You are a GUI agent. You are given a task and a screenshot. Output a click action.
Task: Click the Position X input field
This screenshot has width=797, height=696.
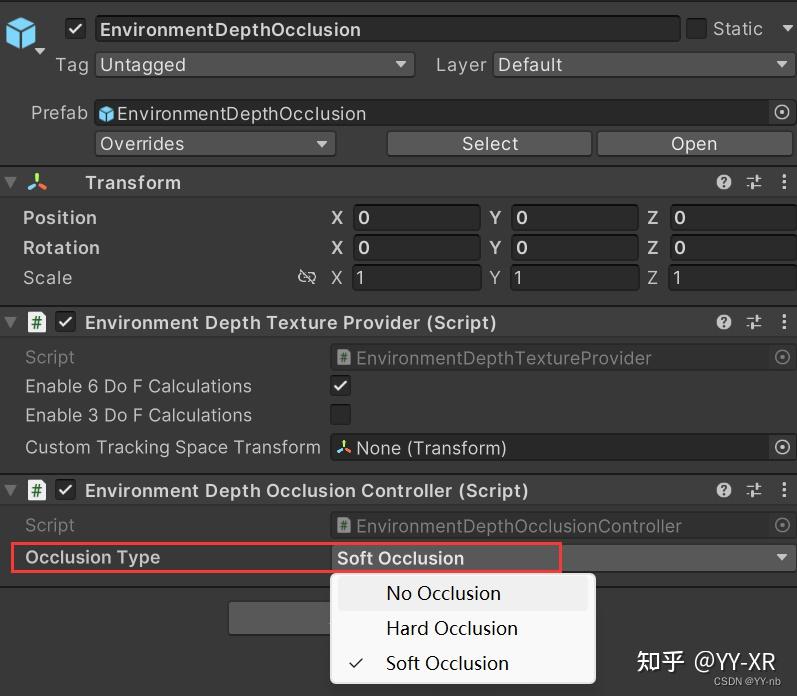point(415,218)
